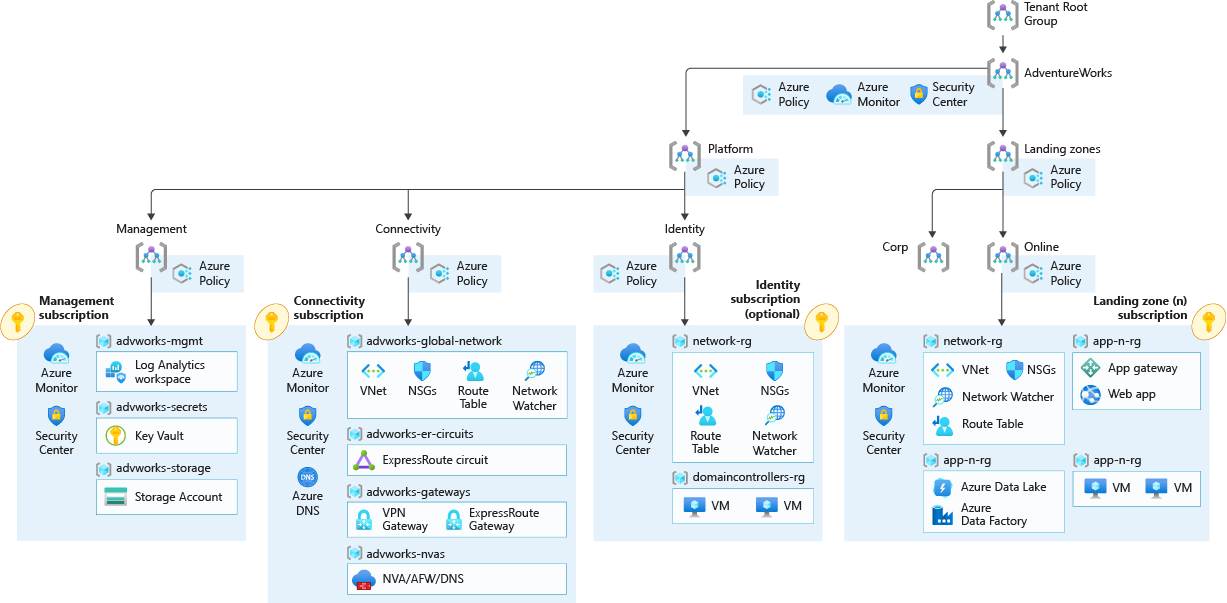This screenshot has width=1227, height=603.
Task: Click the Key Vault icon
Action: click(x=116, y=436)
